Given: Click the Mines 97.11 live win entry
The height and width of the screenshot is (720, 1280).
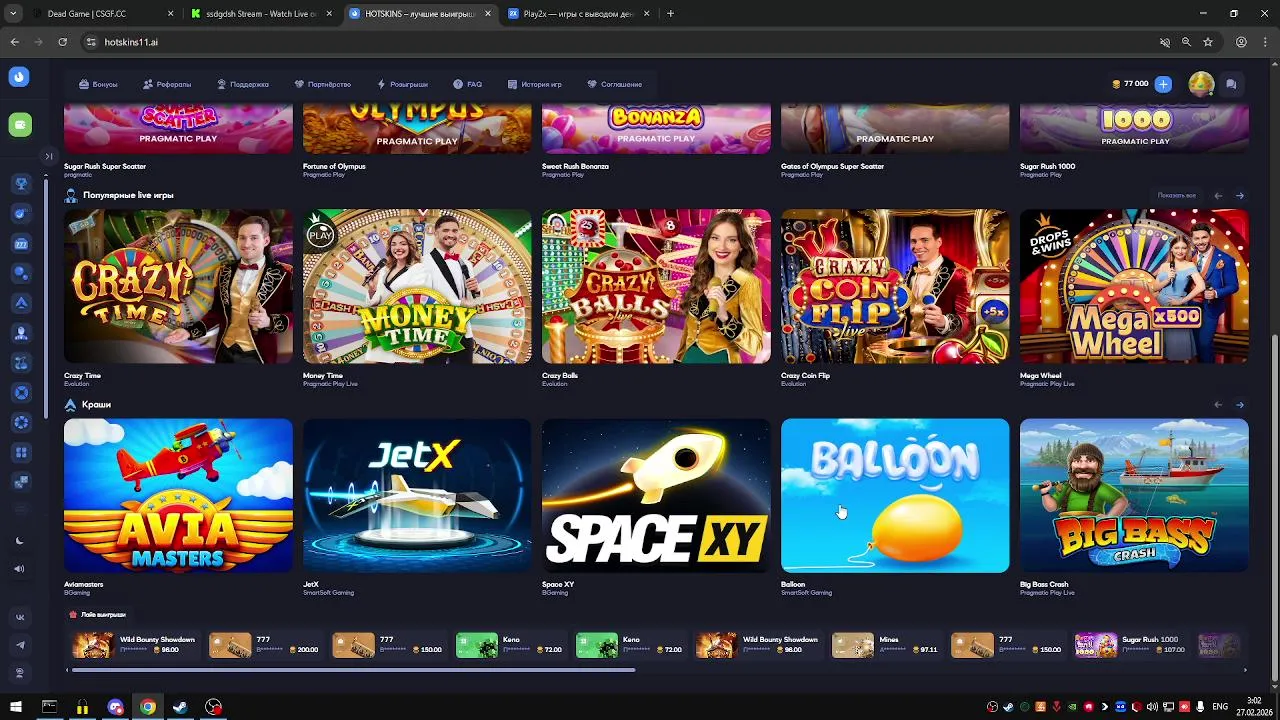Looking at the screenshot, I should [886, 645].
